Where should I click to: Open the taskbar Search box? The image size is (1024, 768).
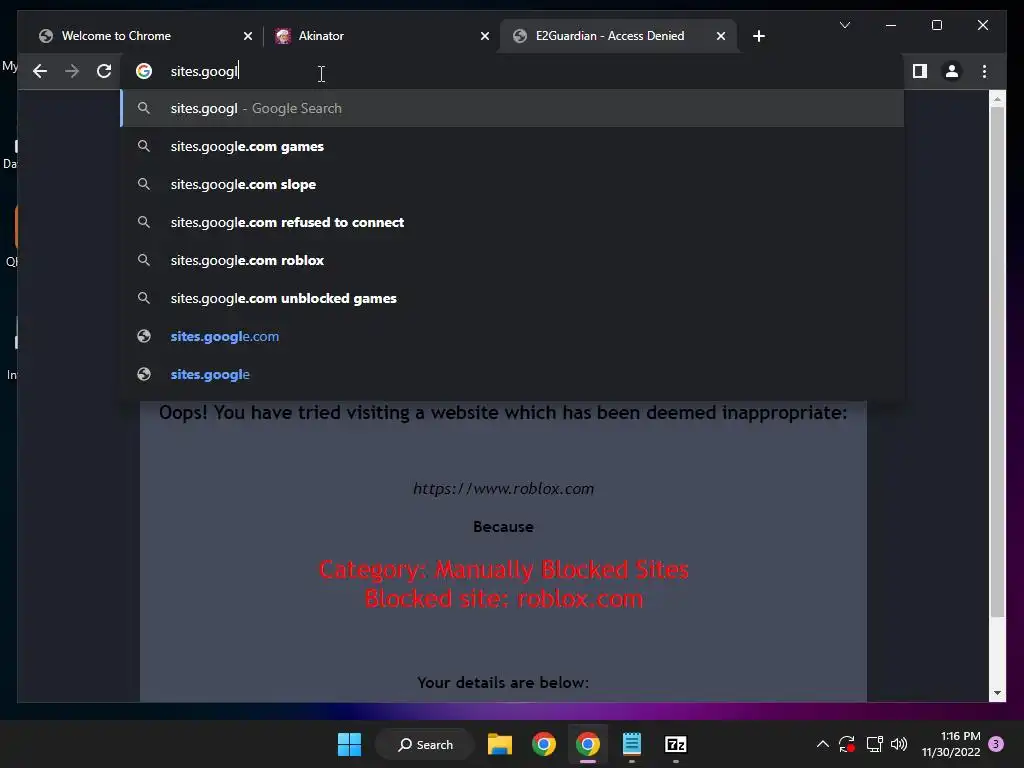click(425, 744)
